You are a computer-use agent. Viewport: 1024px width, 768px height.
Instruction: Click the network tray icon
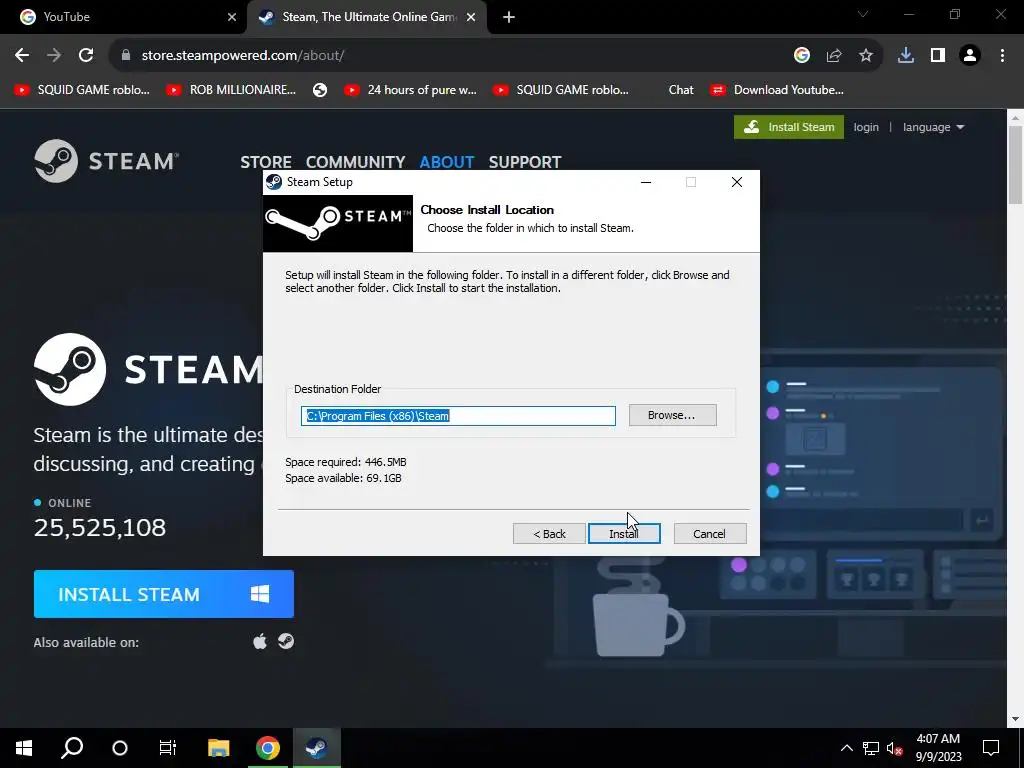click(871, 748)
